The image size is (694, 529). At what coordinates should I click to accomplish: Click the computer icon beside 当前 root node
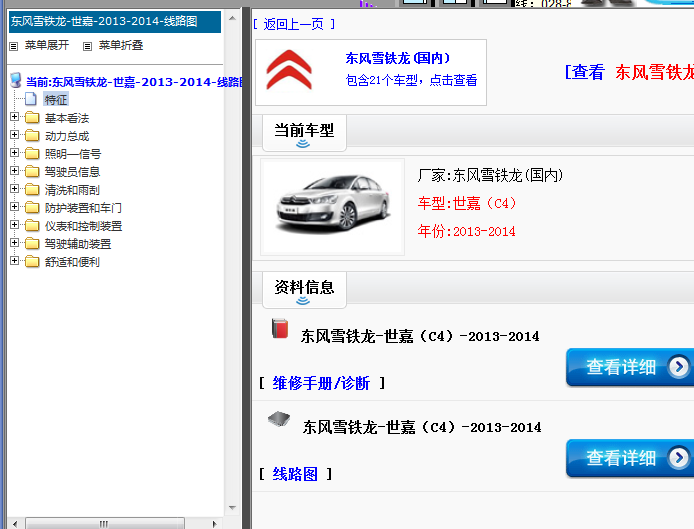[16, 81]
